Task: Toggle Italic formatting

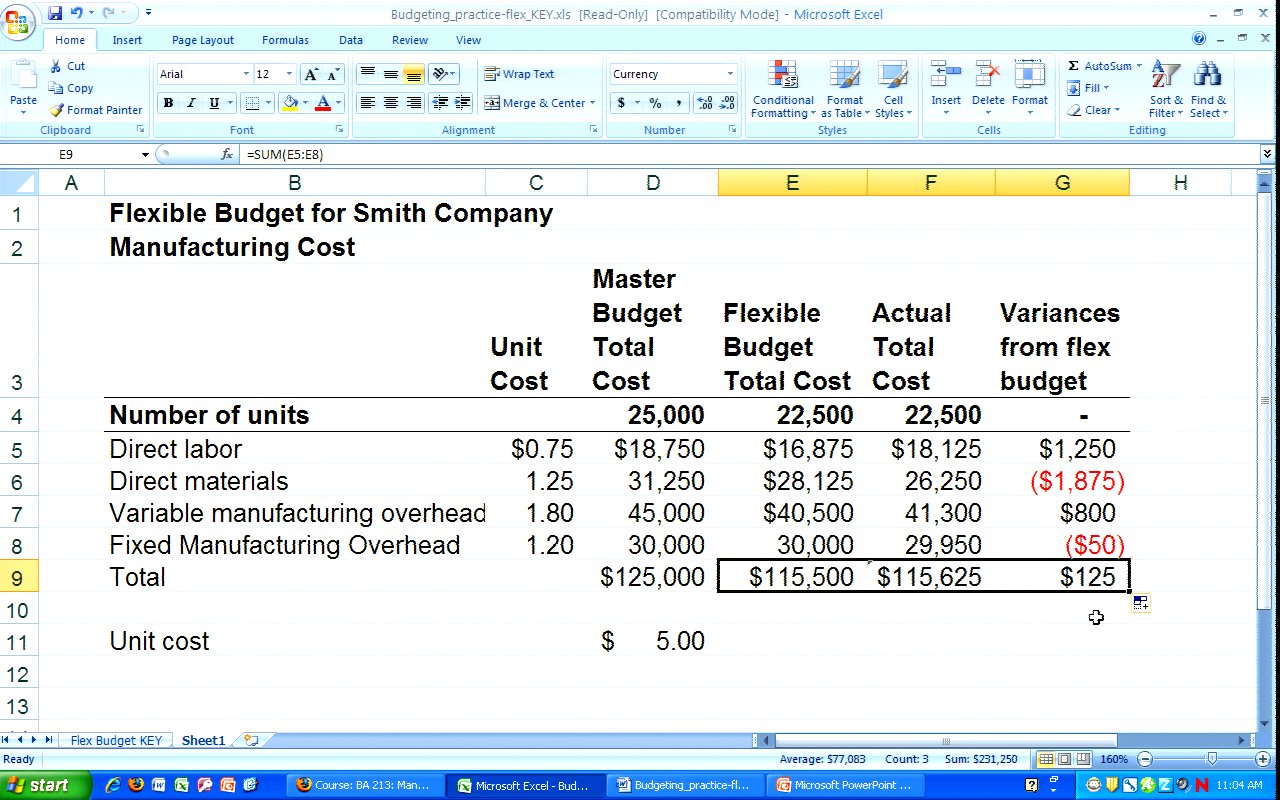Action: 191,103
